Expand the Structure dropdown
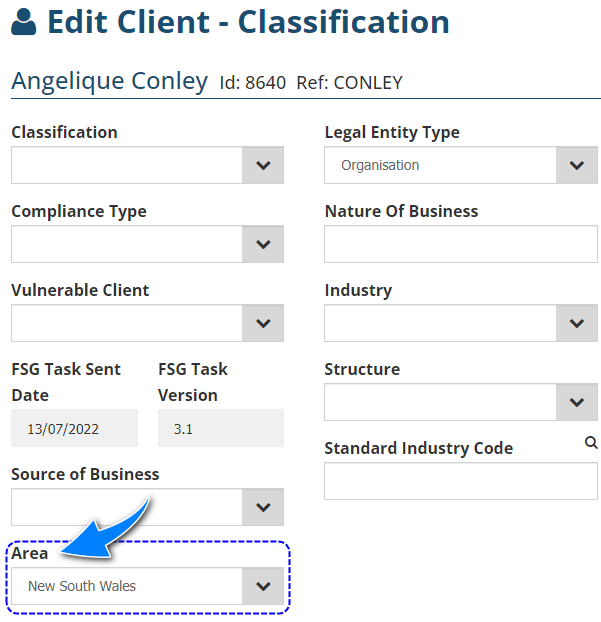 pos(460,402)
